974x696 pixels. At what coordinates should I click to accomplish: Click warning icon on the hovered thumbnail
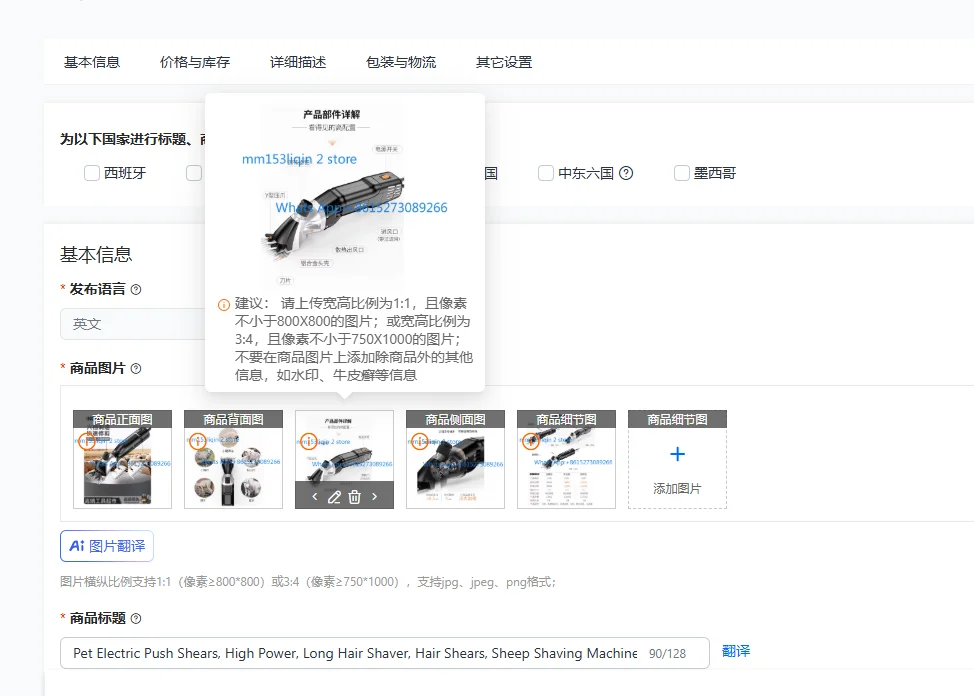click(x=309, y=442)
